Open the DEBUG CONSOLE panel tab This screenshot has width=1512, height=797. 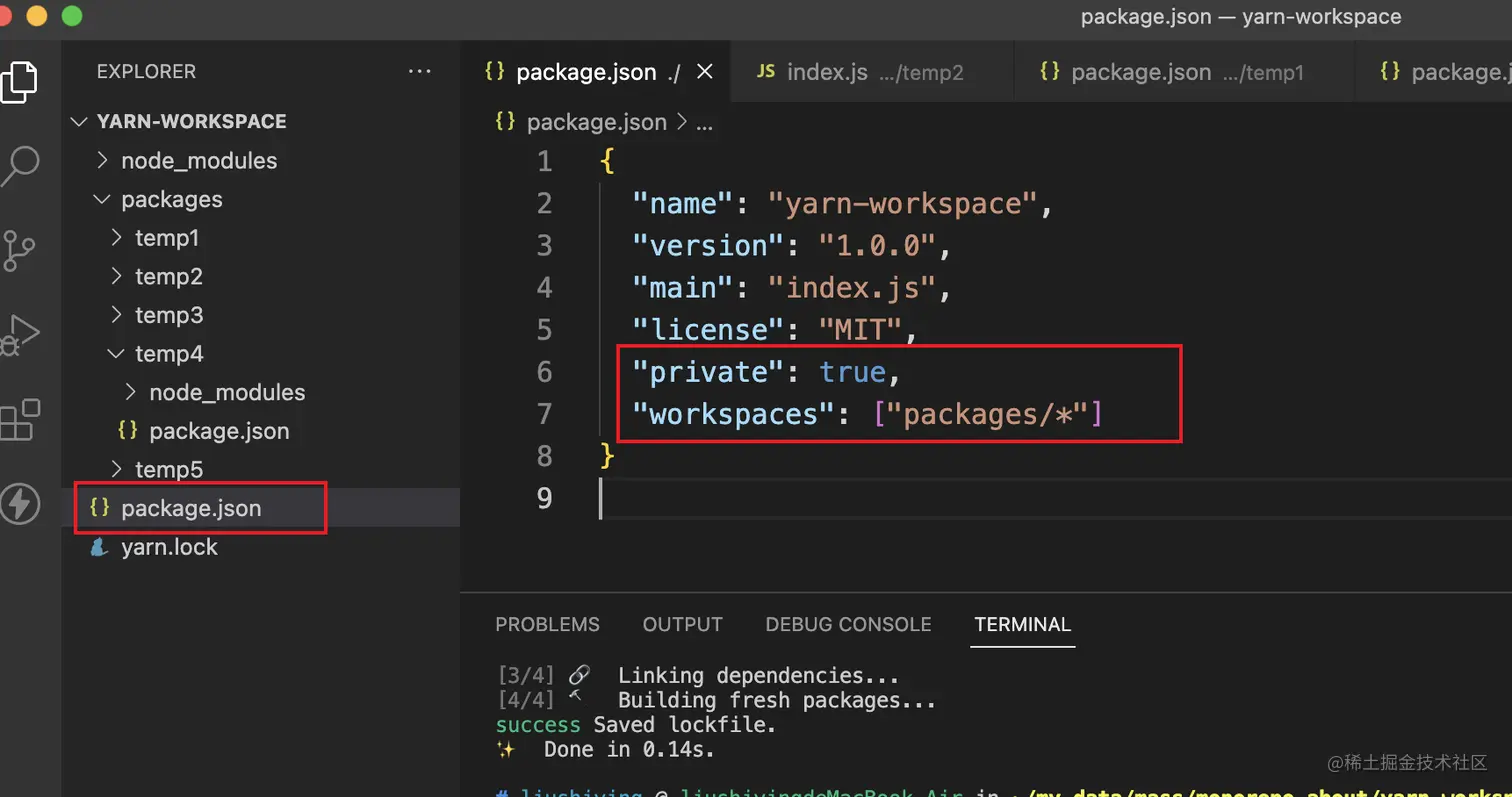[848, 624]
